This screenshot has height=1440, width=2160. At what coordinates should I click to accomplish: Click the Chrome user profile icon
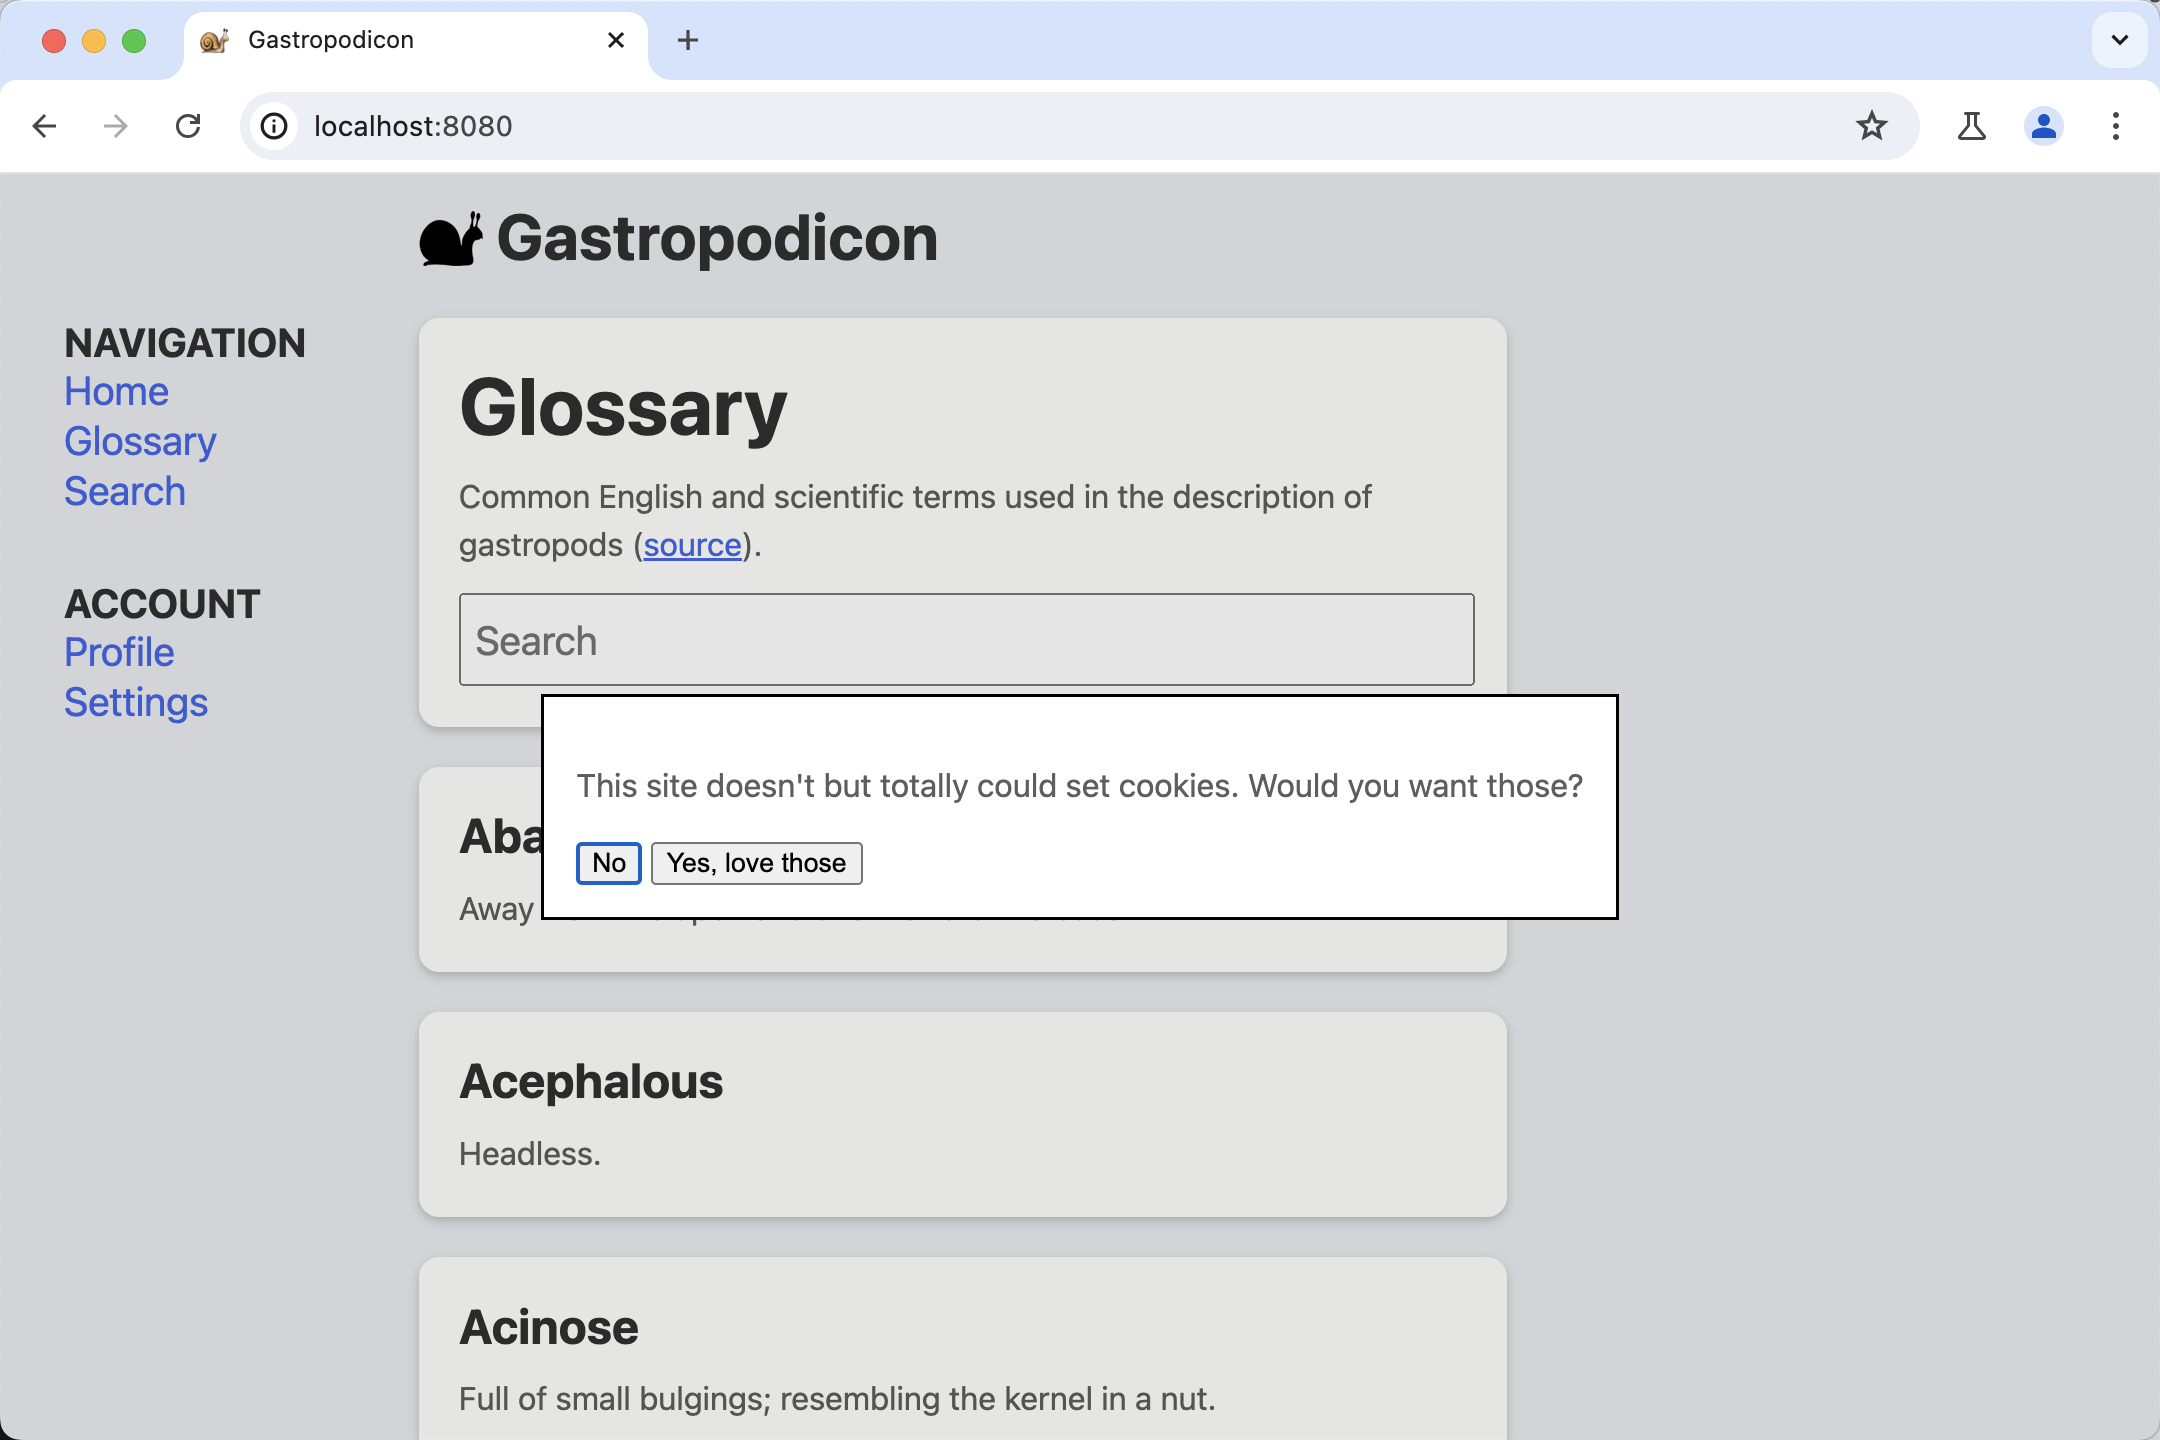click(x=2044, y=127)
